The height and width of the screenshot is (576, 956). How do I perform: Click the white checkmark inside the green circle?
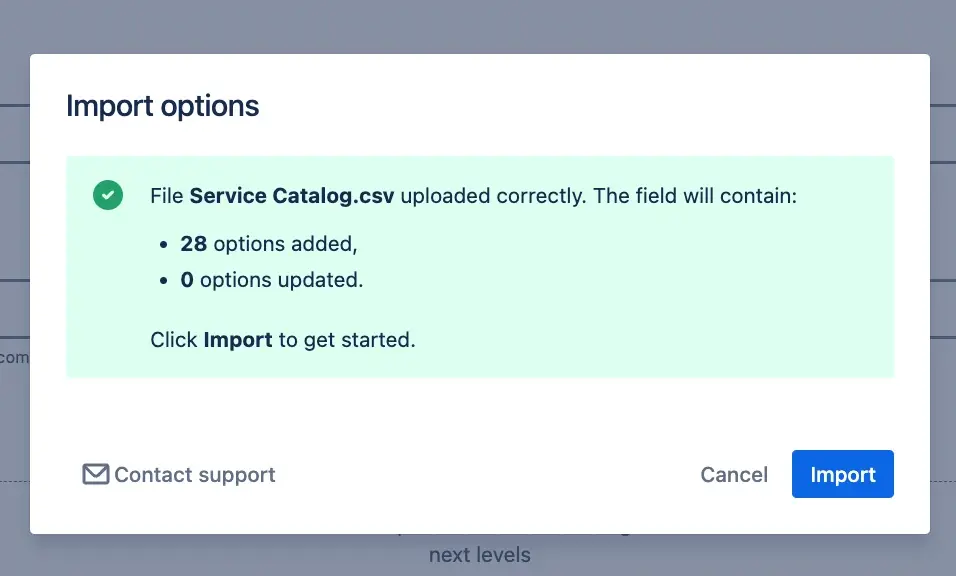pyautogui.click(x=107, y=195)
